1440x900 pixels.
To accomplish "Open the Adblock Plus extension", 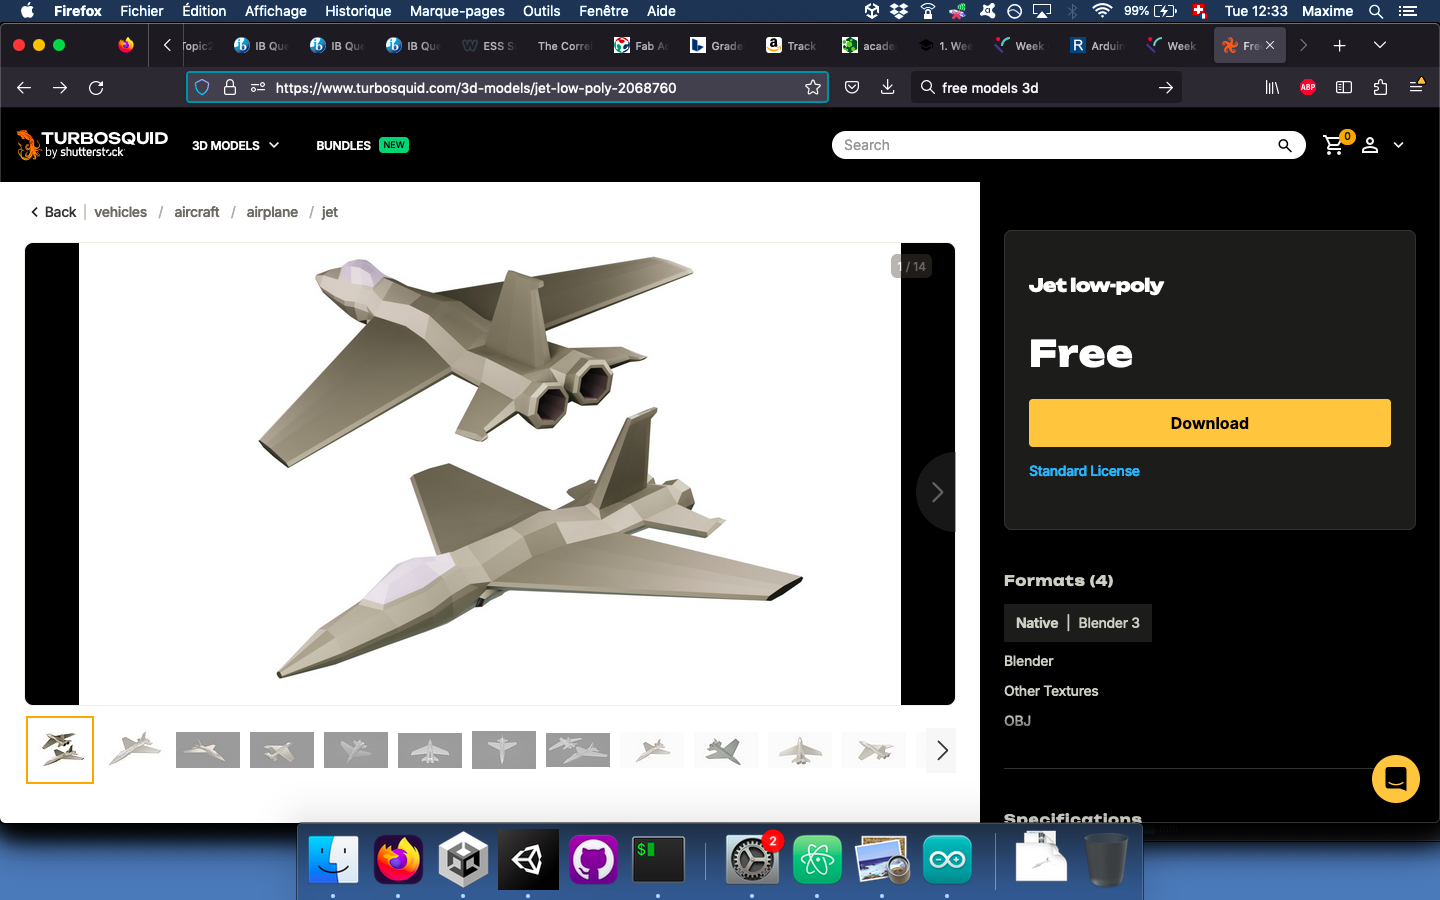I will click(1307, 87).
